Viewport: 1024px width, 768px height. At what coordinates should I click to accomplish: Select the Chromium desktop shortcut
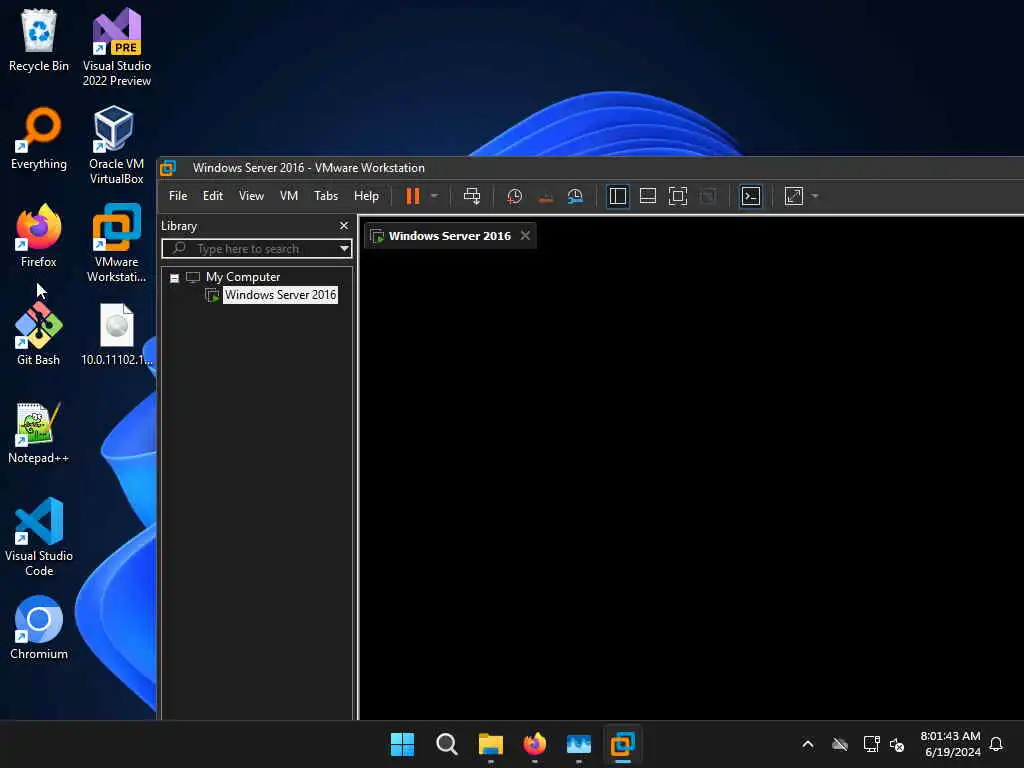[39, 628]
